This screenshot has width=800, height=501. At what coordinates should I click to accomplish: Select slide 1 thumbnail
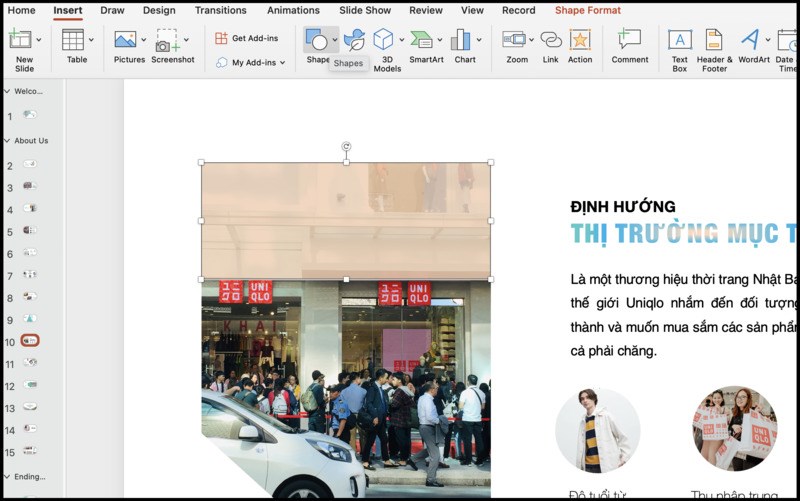point(30,114)
